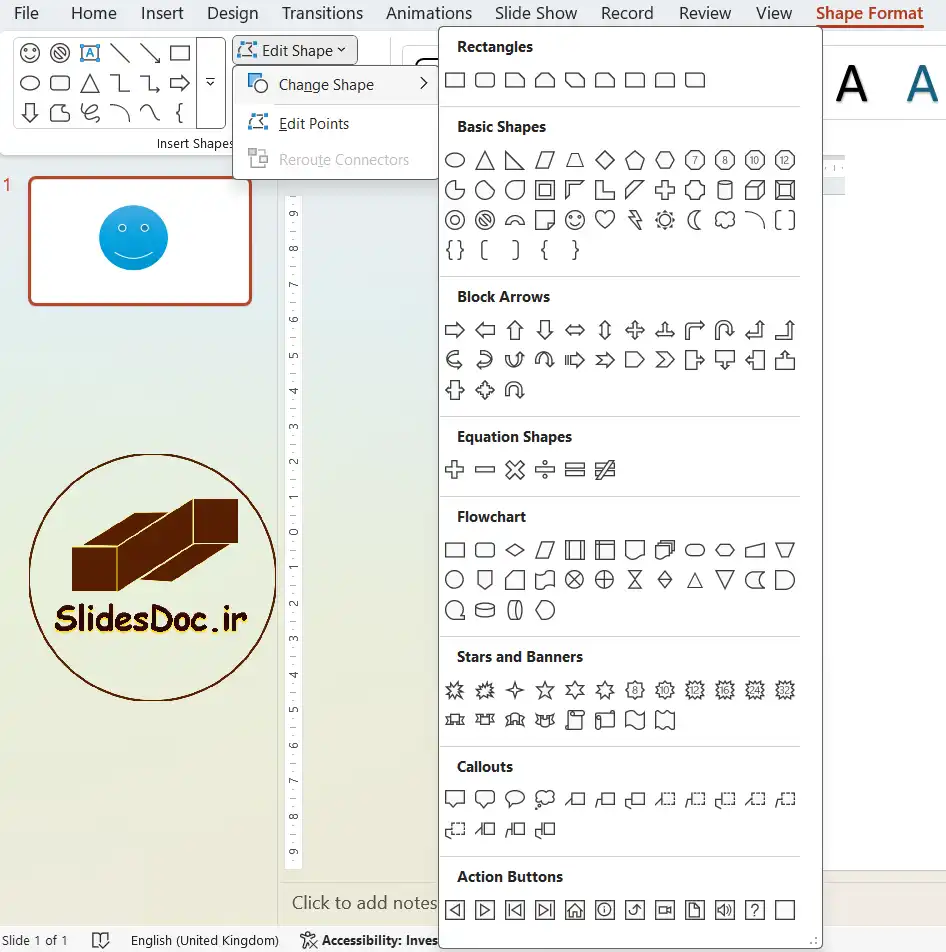Expand the Change Shape submenu arrow
Image resolution: width=946 pixels, height=952 pixels.
(423, 85)
